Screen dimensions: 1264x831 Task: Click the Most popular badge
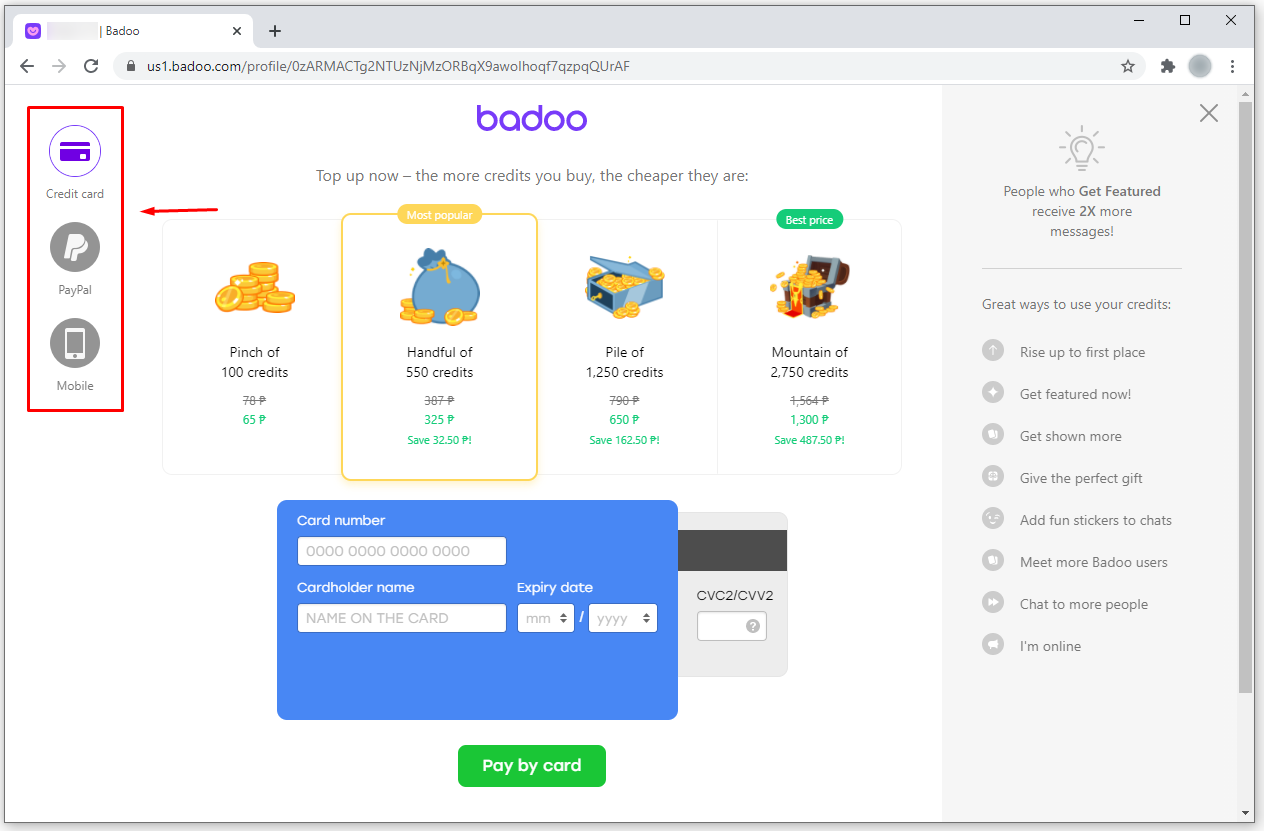[x=439, y=215]
